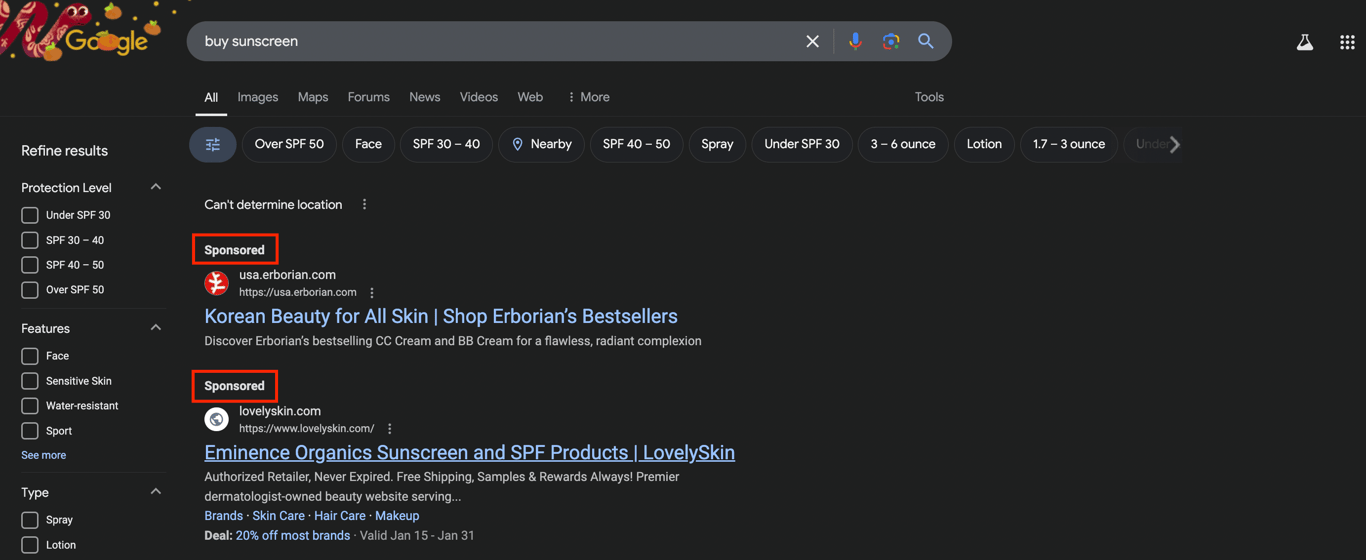This screenshot has width=1366, height=560.
Task: Check the Under SPF 30 checkbox
Action: coord(30,215)
